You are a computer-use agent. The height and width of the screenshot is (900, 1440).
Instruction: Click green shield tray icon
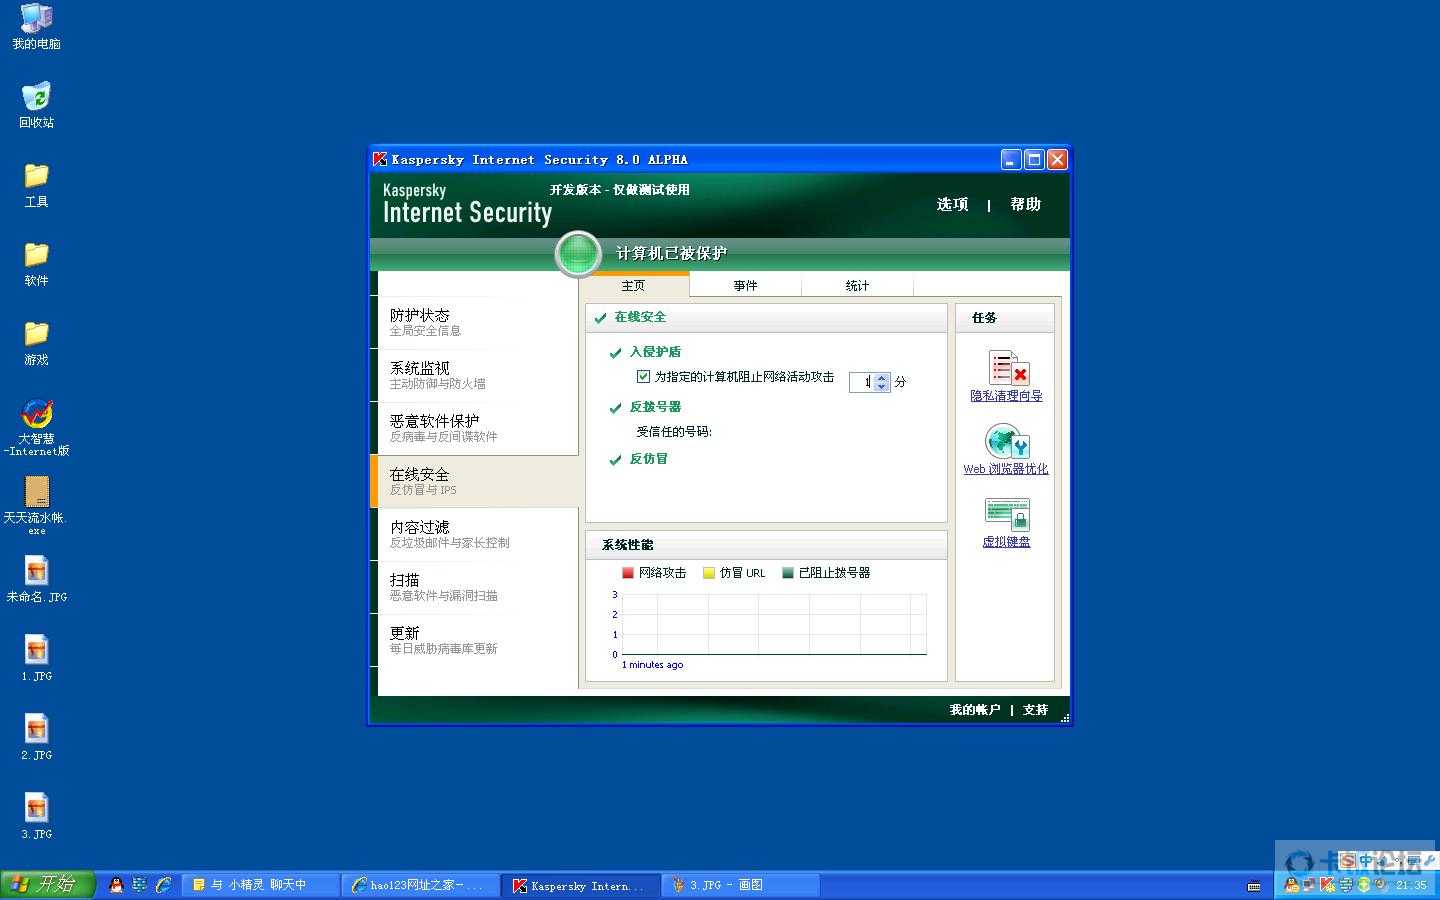click(1363, 885)
